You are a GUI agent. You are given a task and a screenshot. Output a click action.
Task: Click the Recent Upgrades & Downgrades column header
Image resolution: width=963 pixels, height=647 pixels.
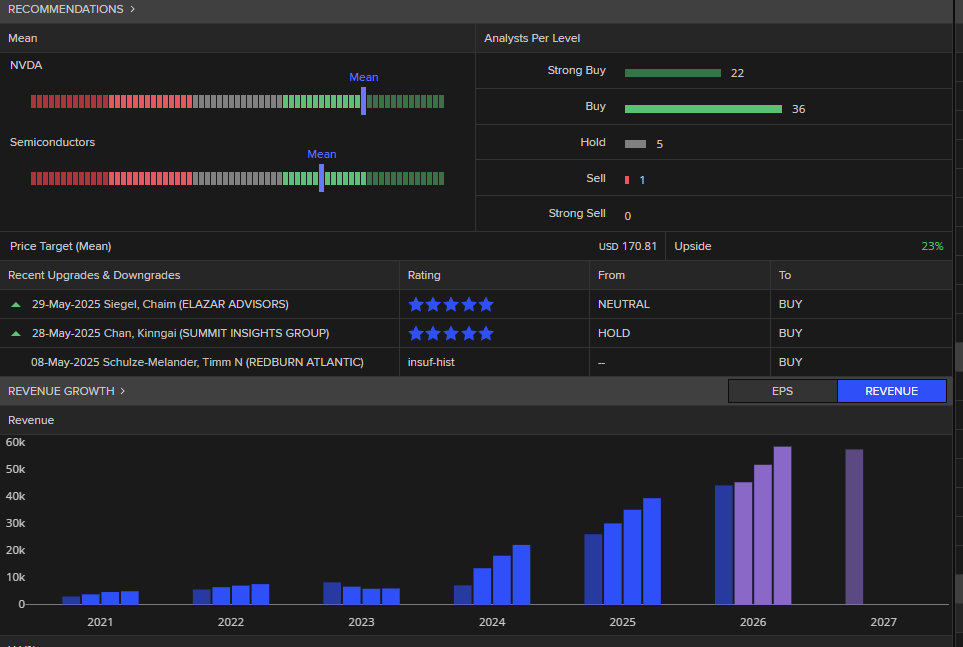click(x=94, y=275)
